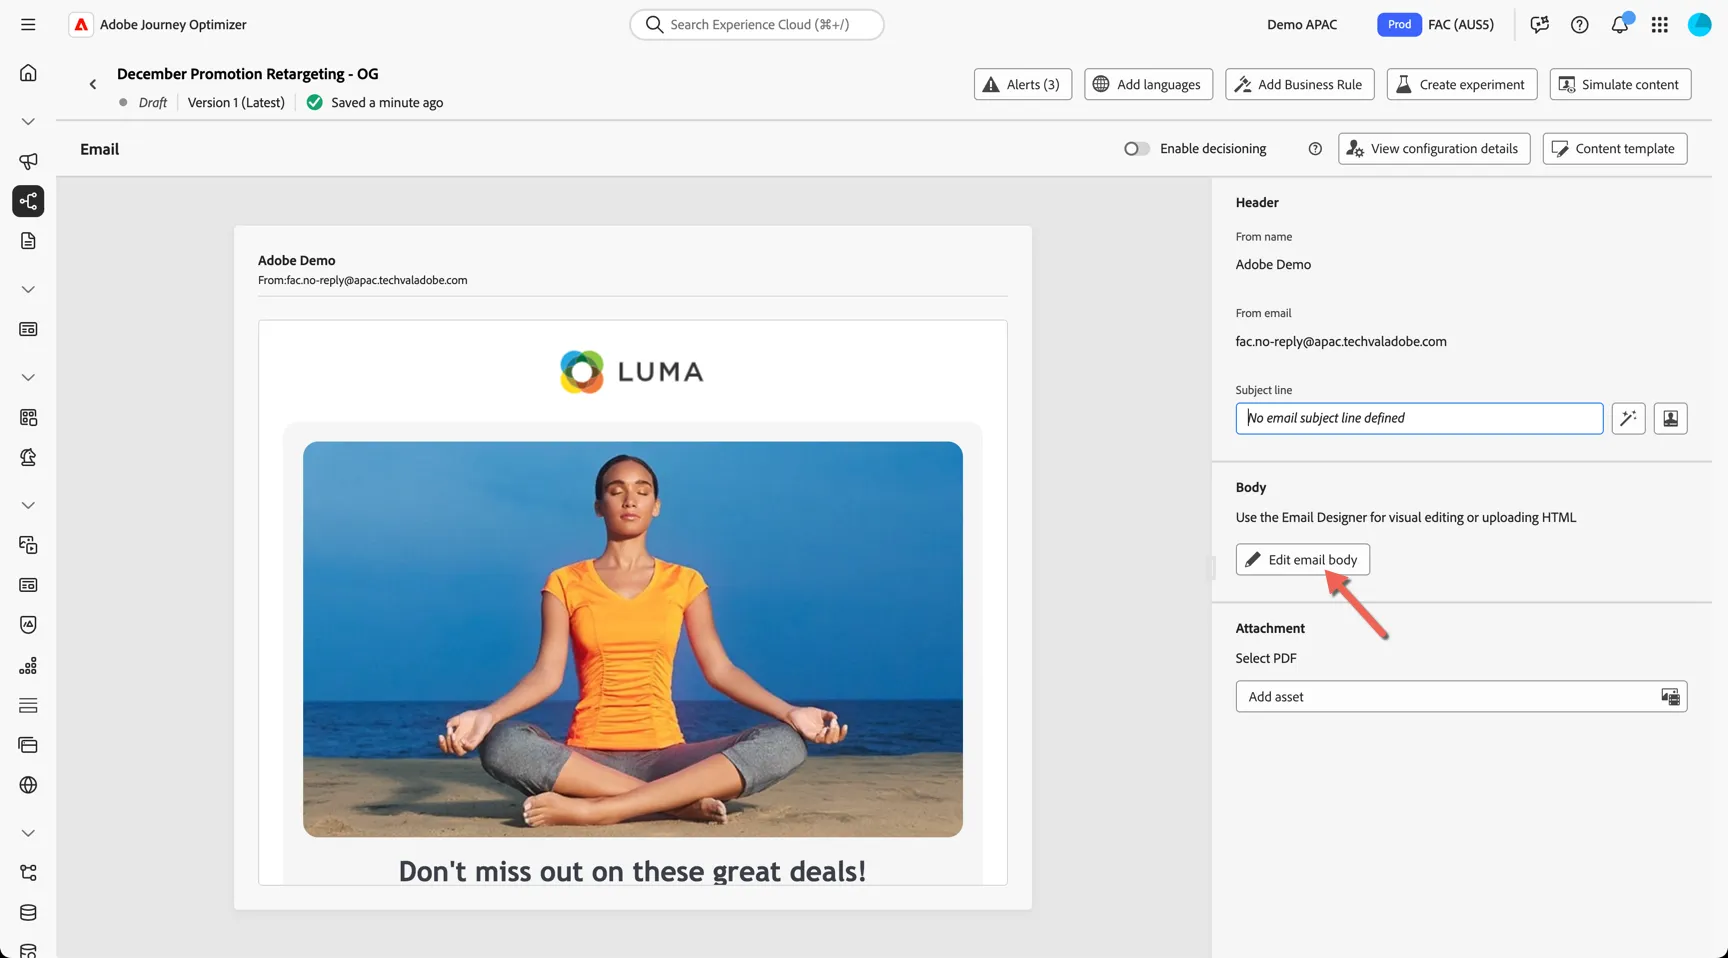Open Campaigns megaphone icon in sidebar

(28, 161)
